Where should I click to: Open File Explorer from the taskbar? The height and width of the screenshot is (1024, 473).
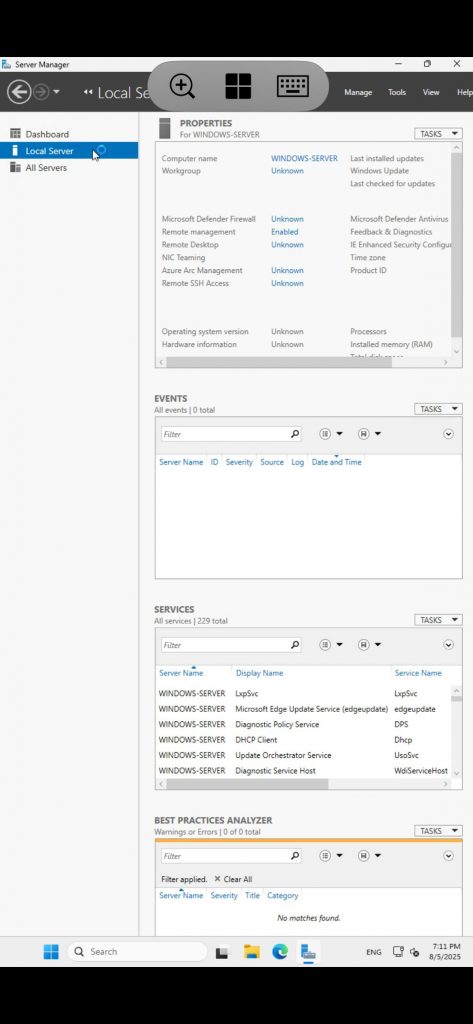pos(252,952)
